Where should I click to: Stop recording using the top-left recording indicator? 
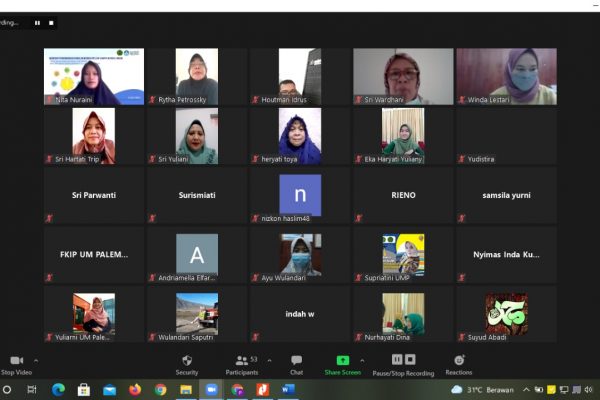[51, 21]
